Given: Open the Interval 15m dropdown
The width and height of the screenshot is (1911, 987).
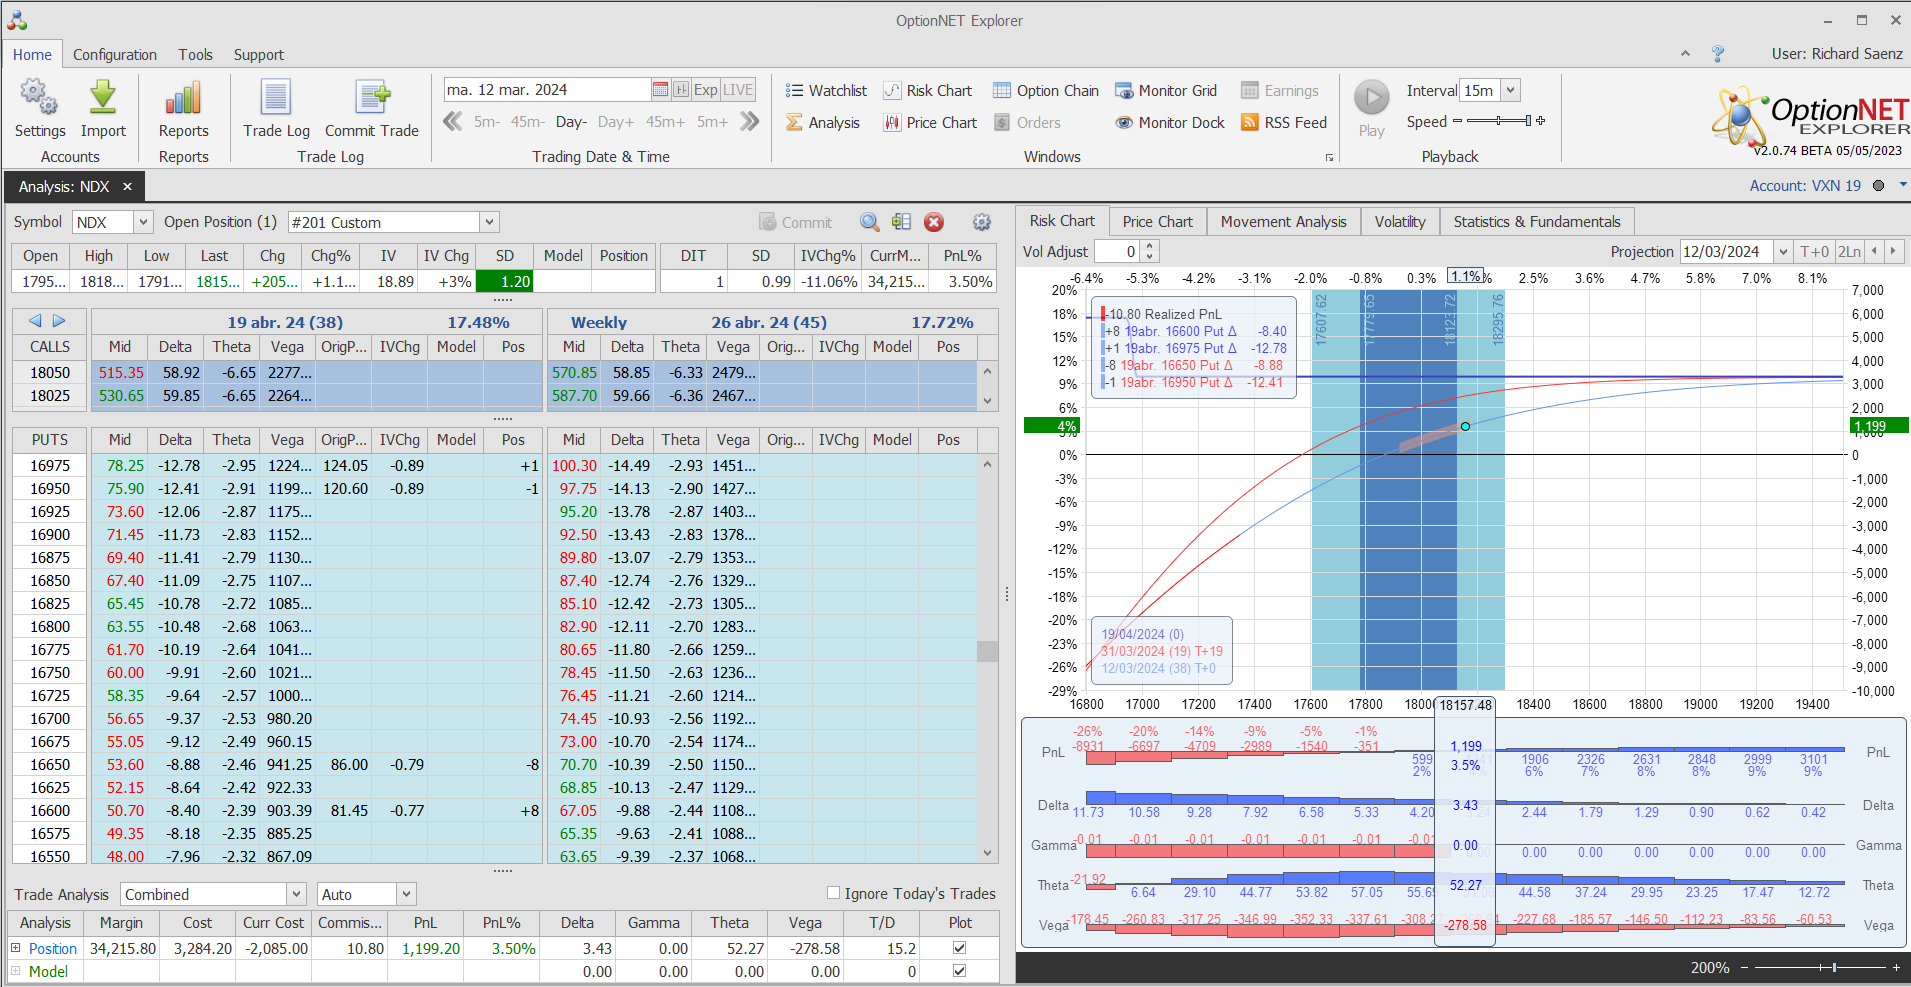Looking at the screenshot, I should click(x=1510, y=90).
